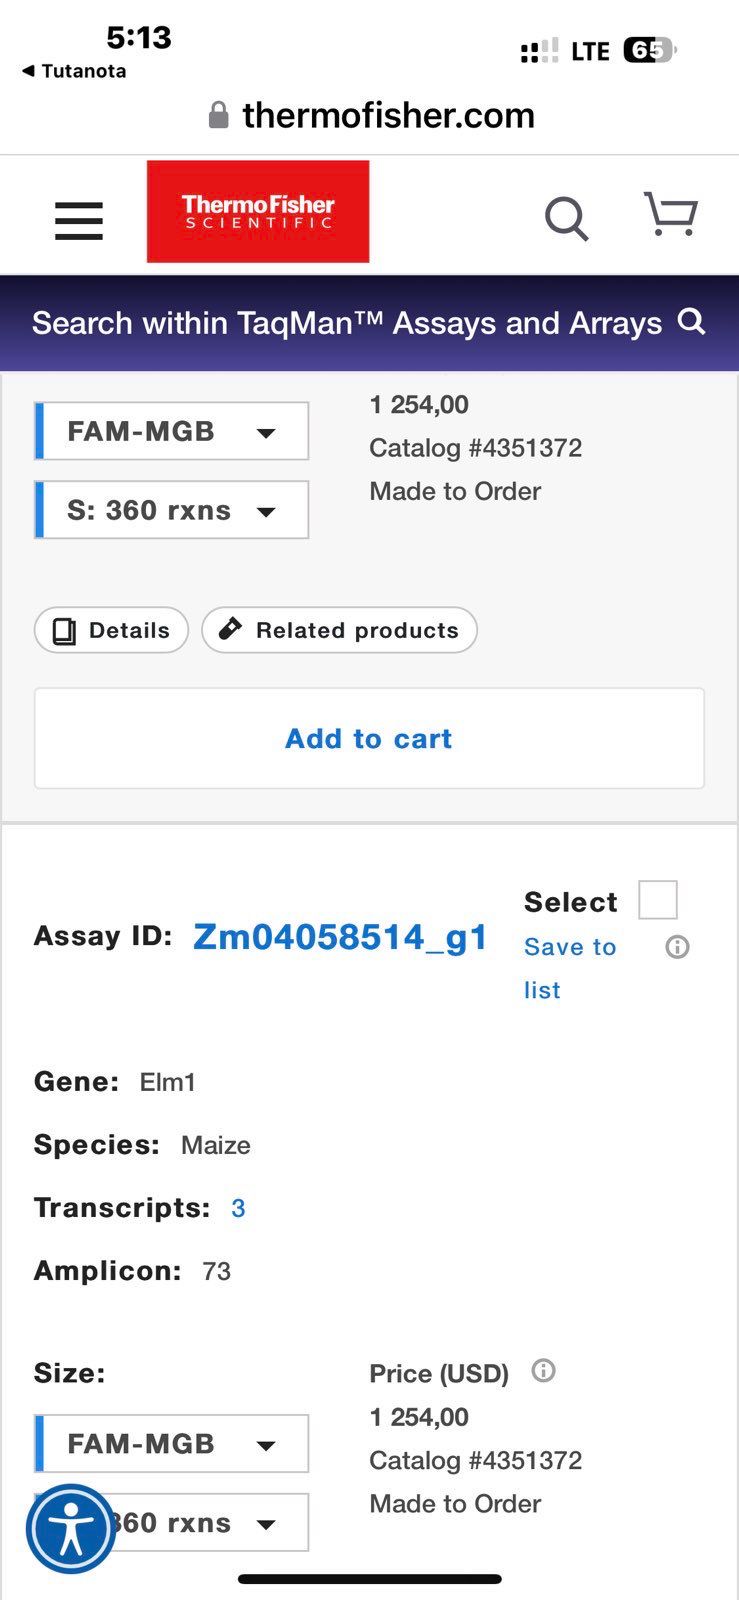
Task: Tap the Save to list link
Action: click(570, 968)
